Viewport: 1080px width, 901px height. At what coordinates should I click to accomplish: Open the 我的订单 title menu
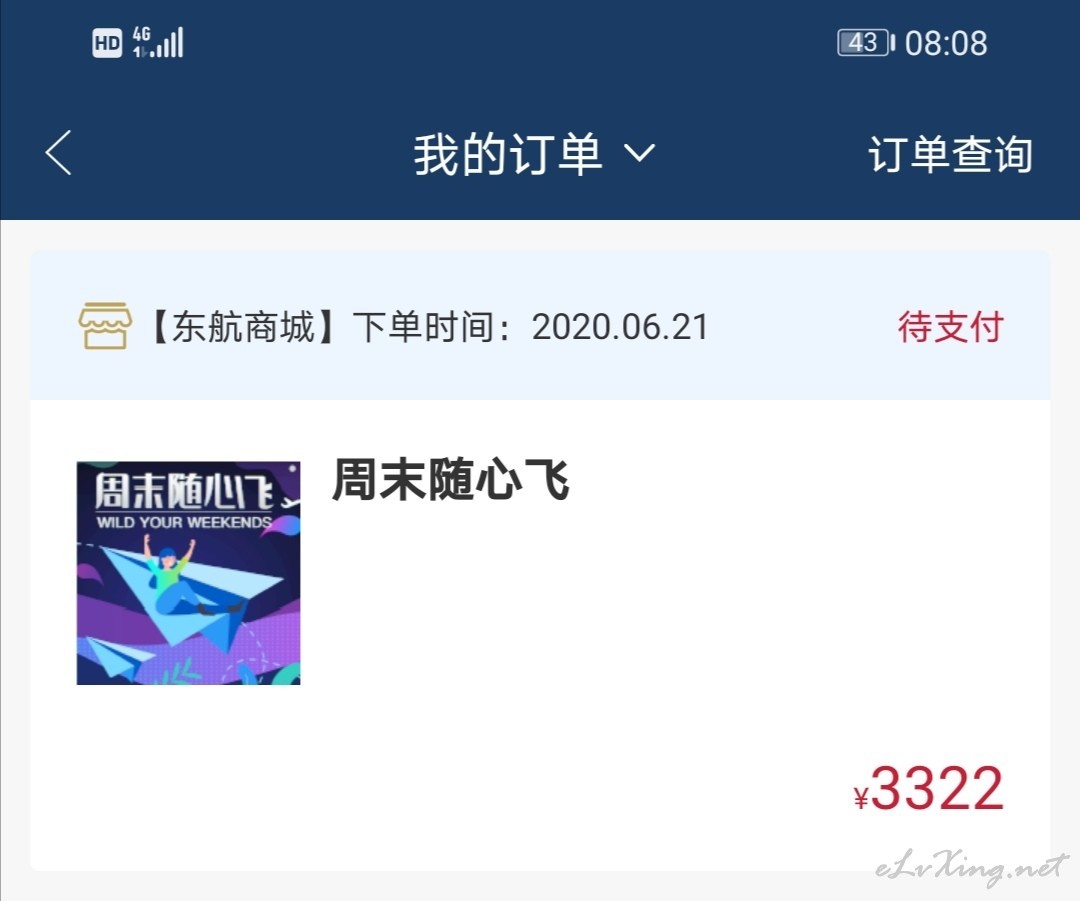[x=508, y=154]
